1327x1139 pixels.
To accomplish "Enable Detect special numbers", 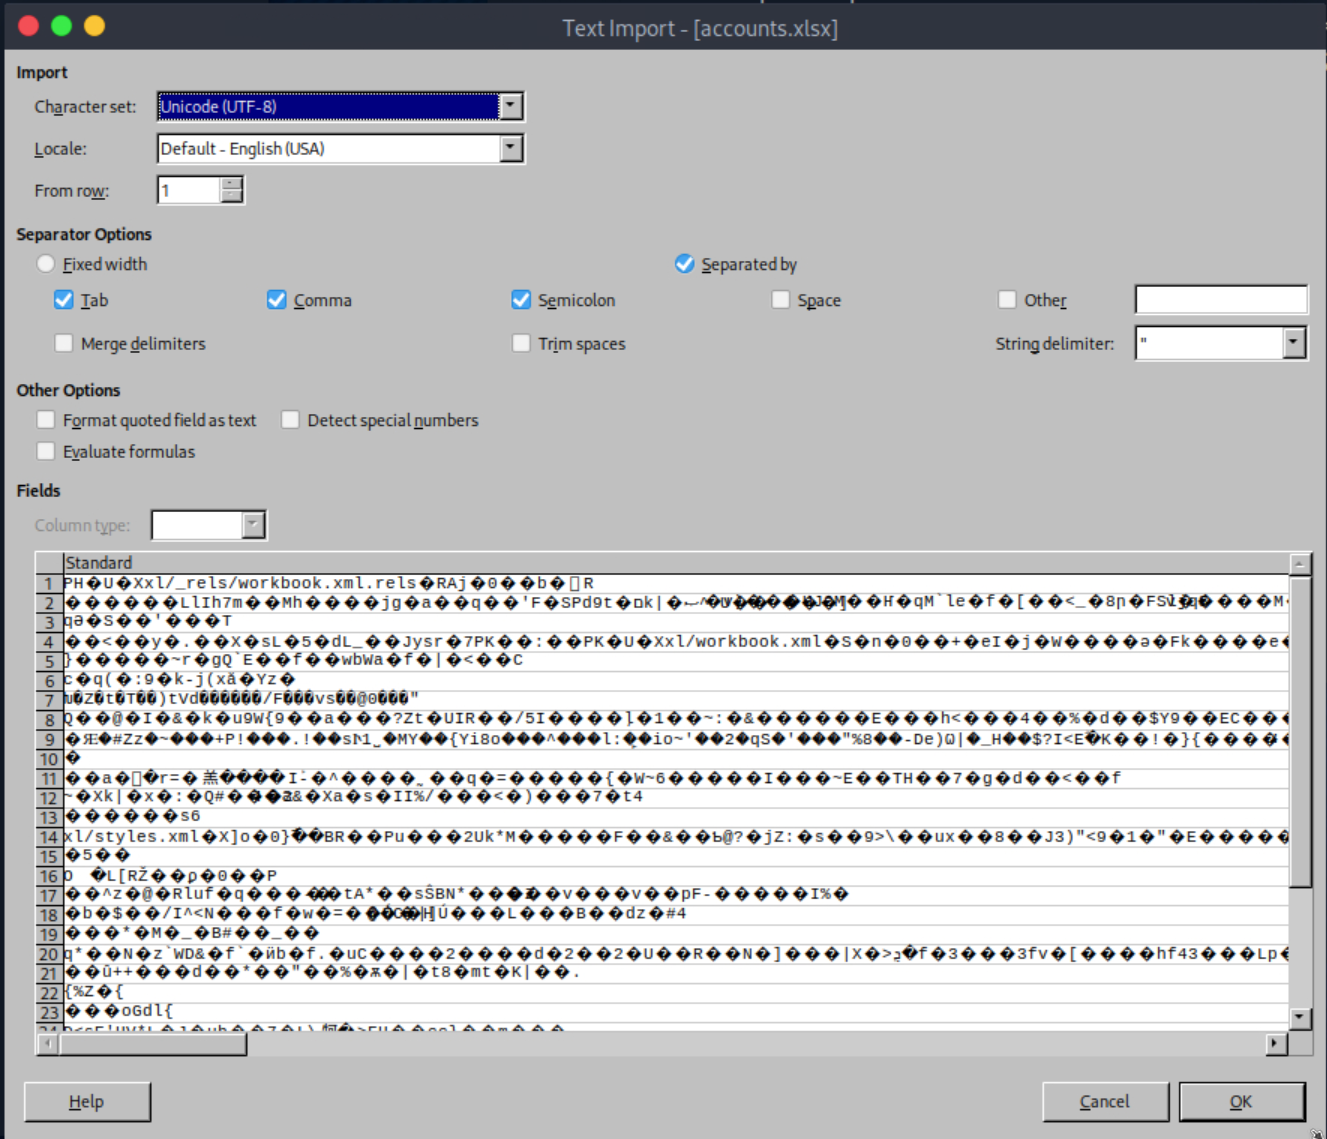I will [290, 419].
